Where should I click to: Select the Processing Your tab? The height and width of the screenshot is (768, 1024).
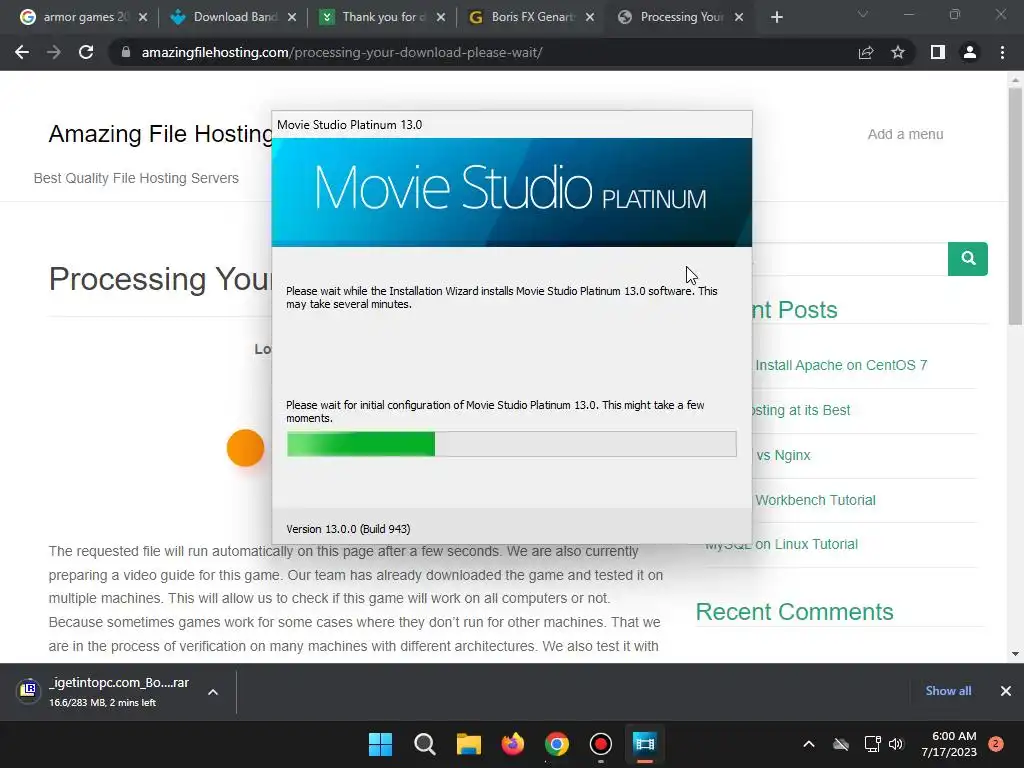[680, 17]
